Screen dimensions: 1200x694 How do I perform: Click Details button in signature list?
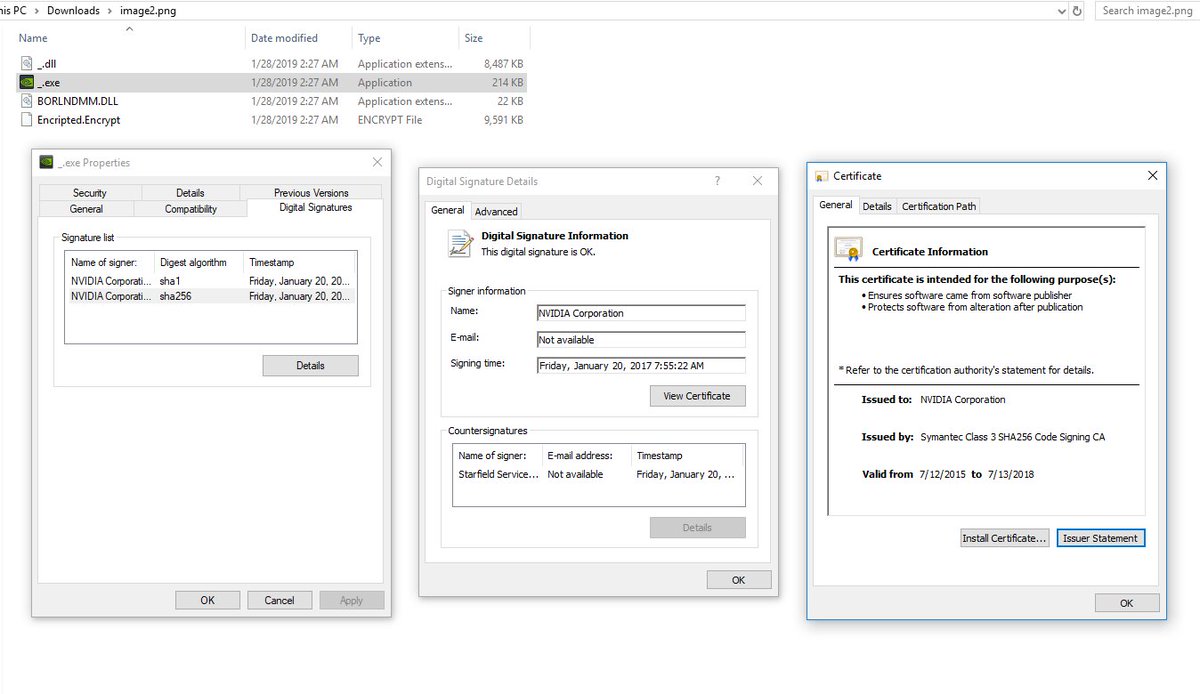click(x=310, y=365)
